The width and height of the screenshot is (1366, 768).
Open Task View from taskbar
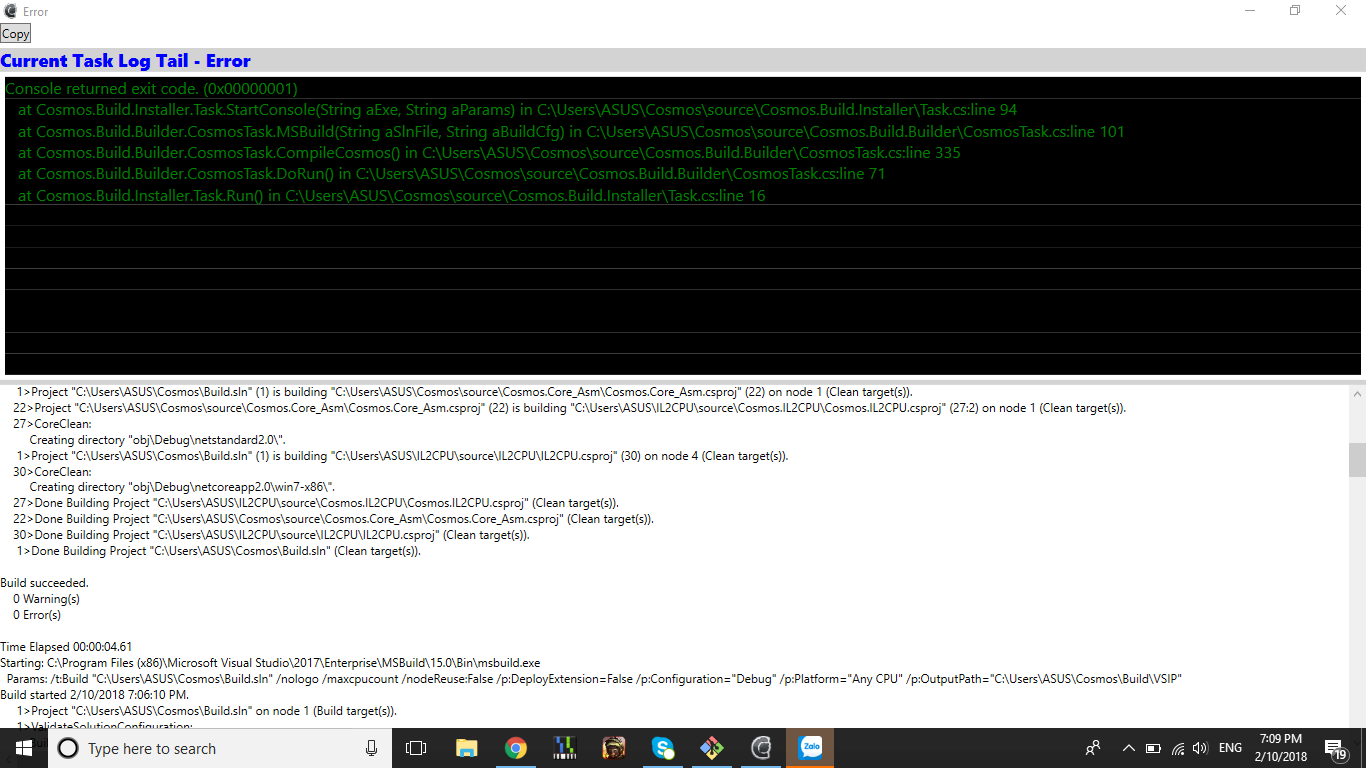click(x=416, y=748)
